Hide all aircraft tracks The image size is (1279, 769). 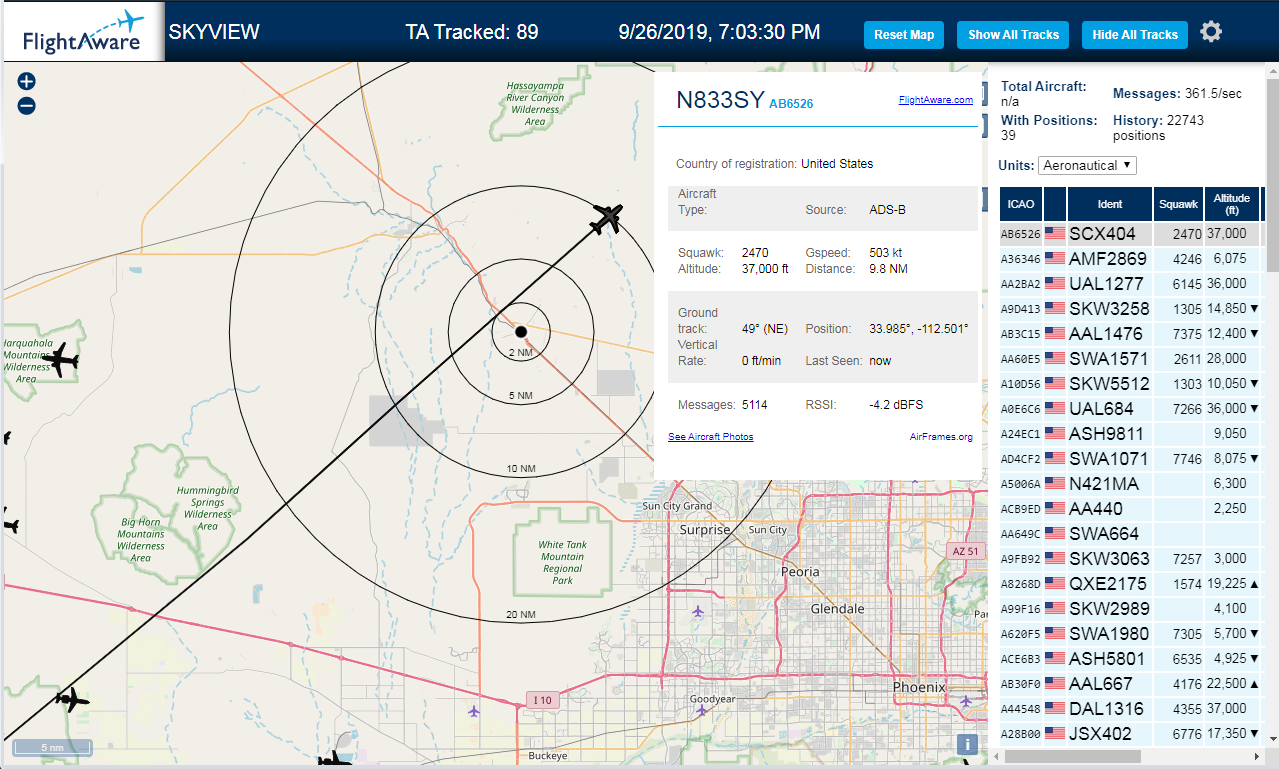[x=1135, y=34]
